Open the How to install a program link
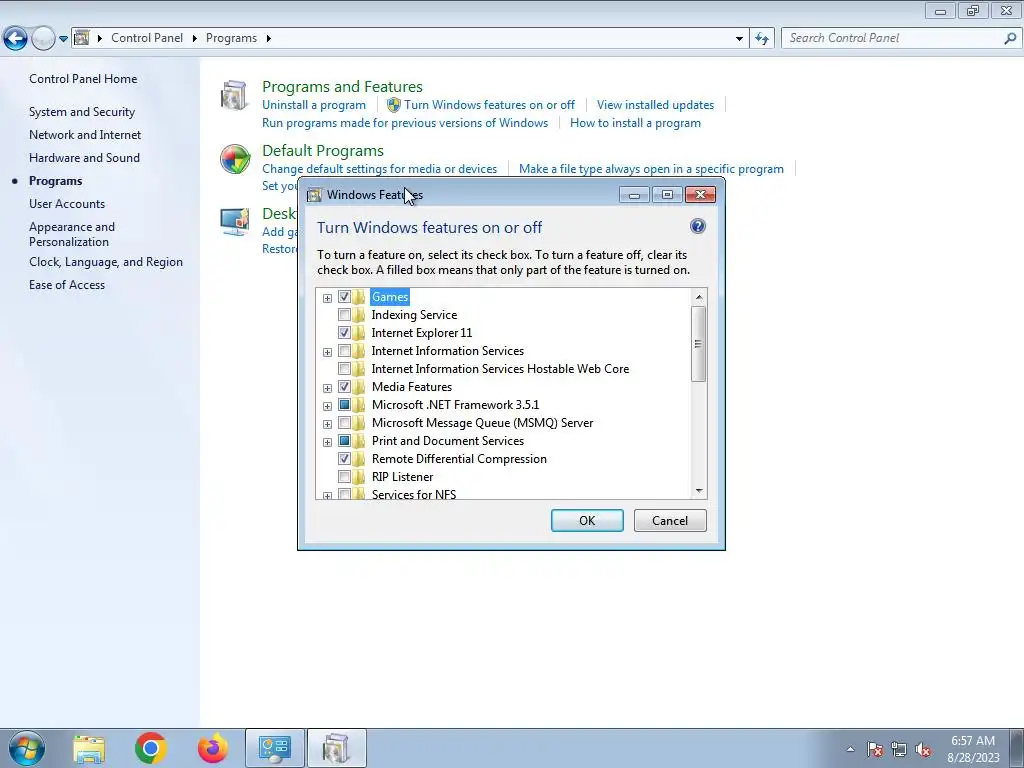 635,123
